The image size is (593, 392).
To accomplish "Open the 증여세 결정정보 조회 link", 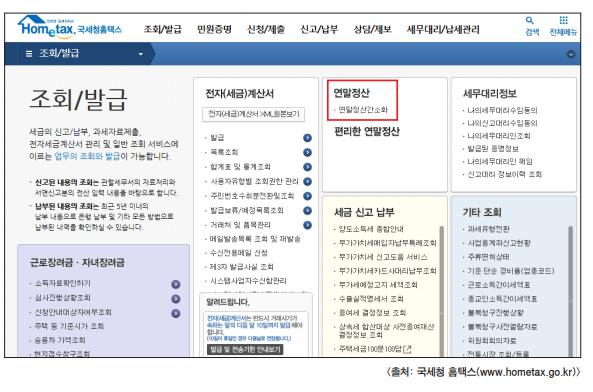I will (x=372, y=313).
